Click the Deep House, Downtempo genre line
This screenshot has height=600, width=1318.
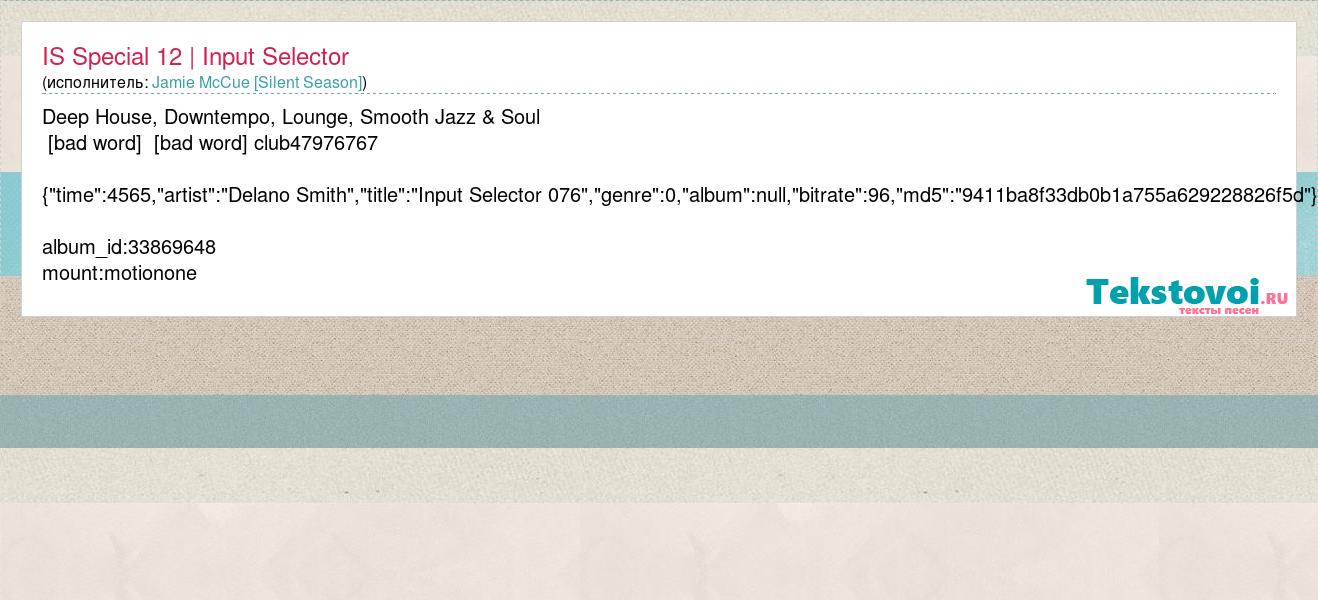pyautogui.click(x=291, y=117)
